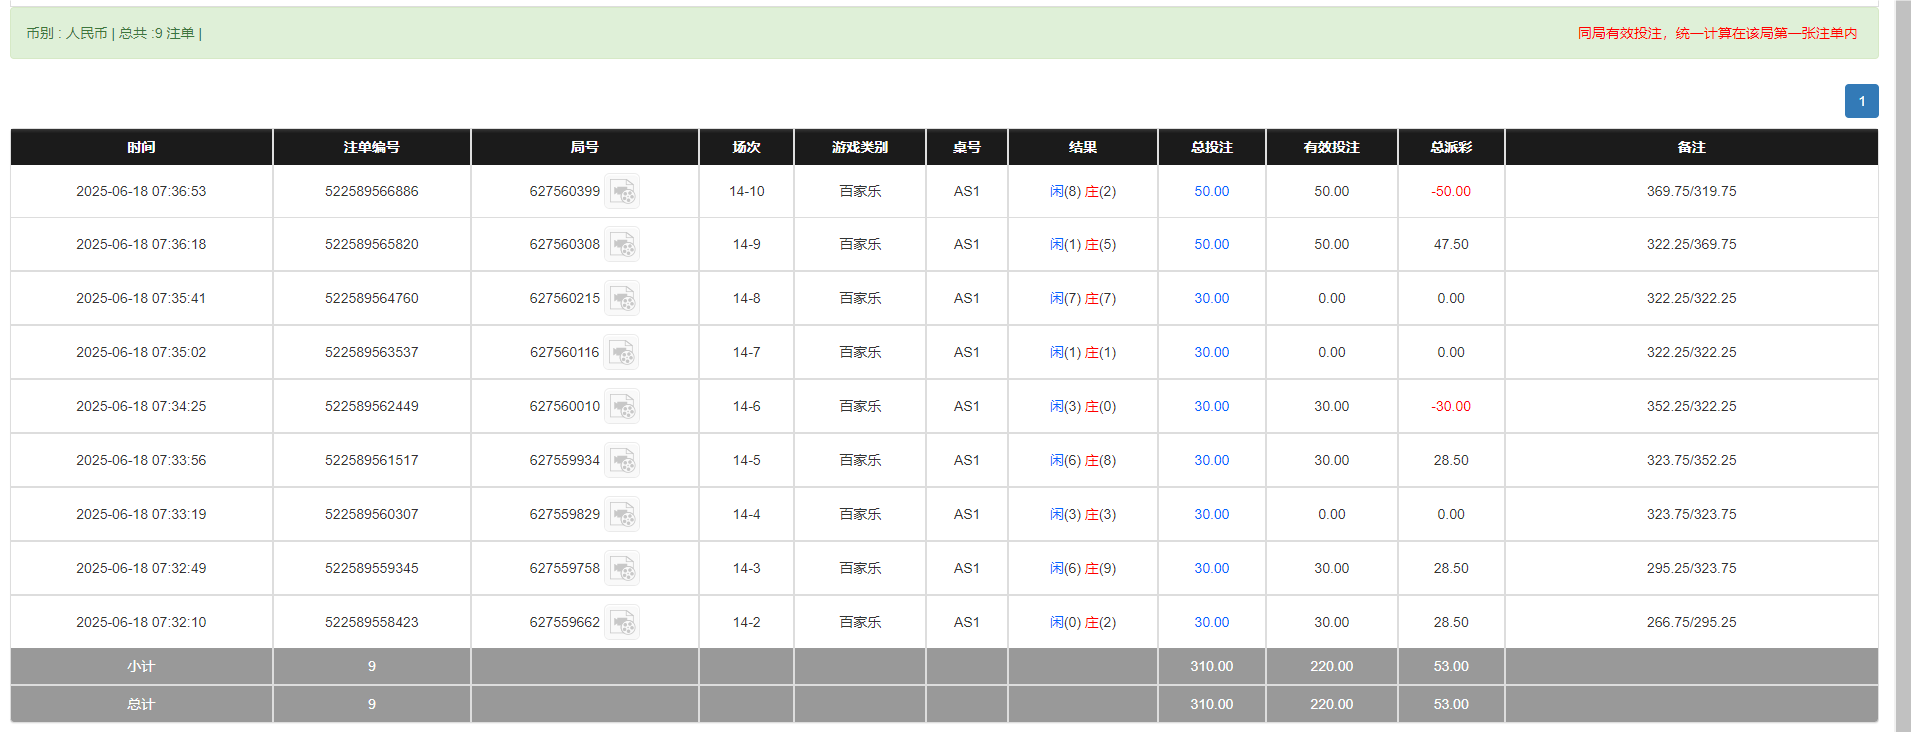Click the vertical scrollbar on the right
The height and width of the screenshot is (732, 1911).
click(x=1902, y=366)
